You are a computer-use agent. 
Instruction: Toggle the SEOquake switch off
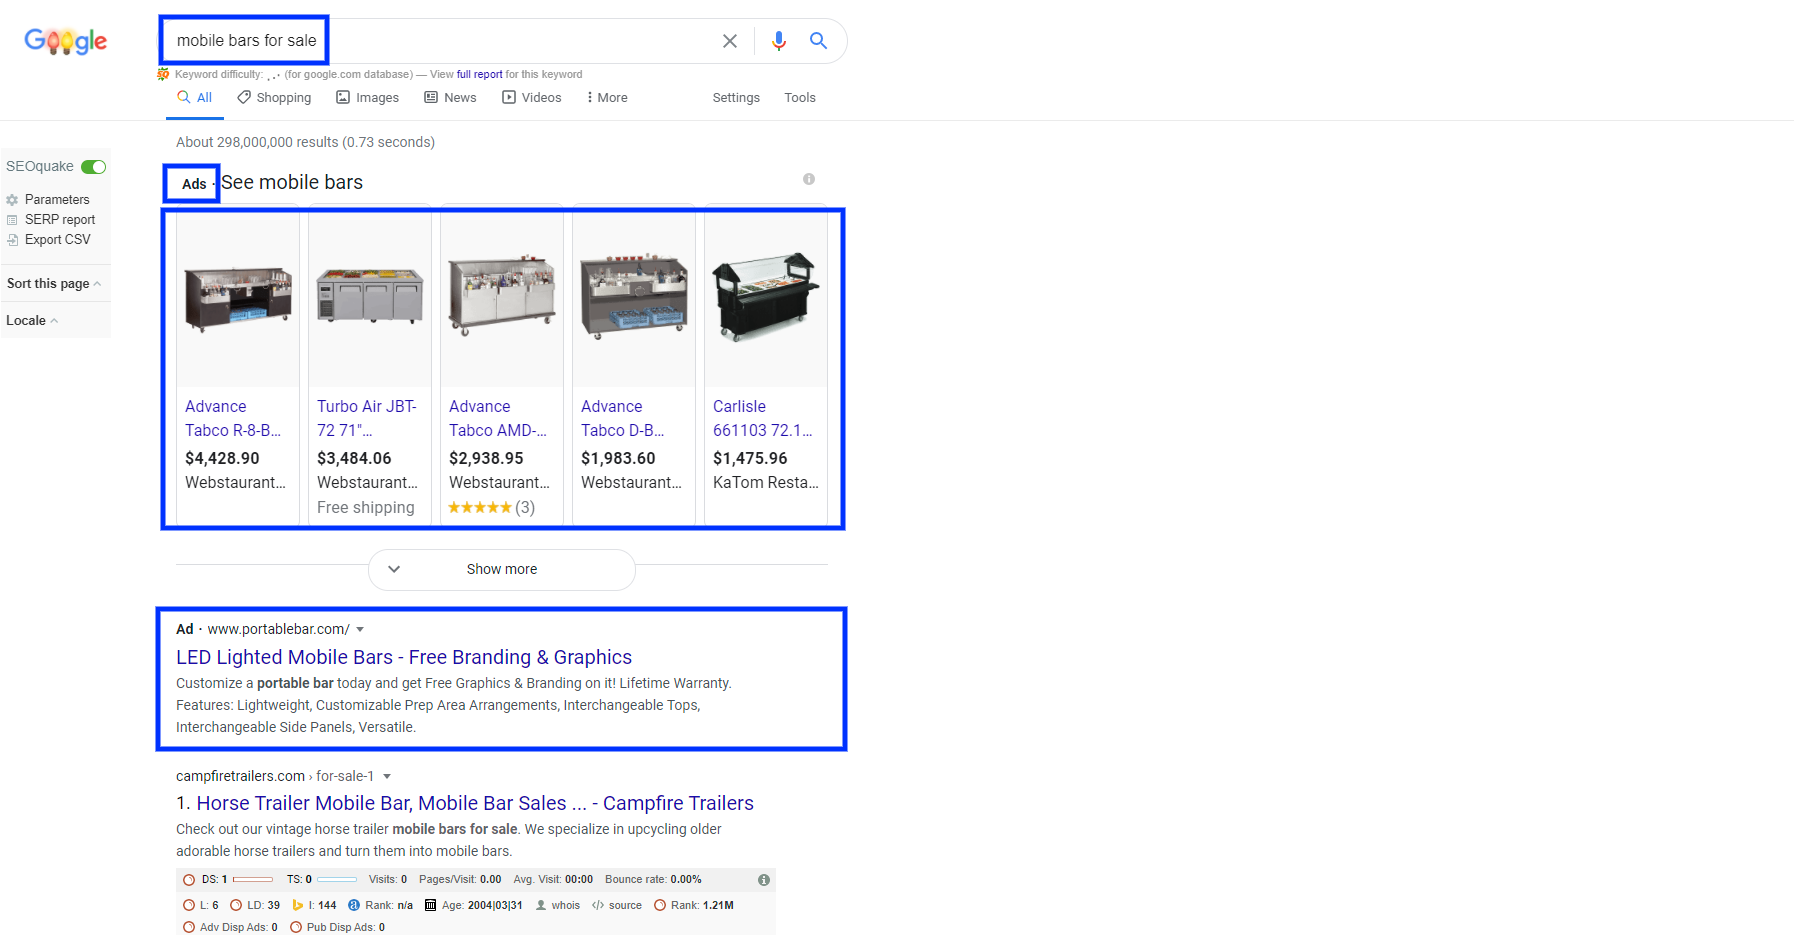(x=94, y=167)
